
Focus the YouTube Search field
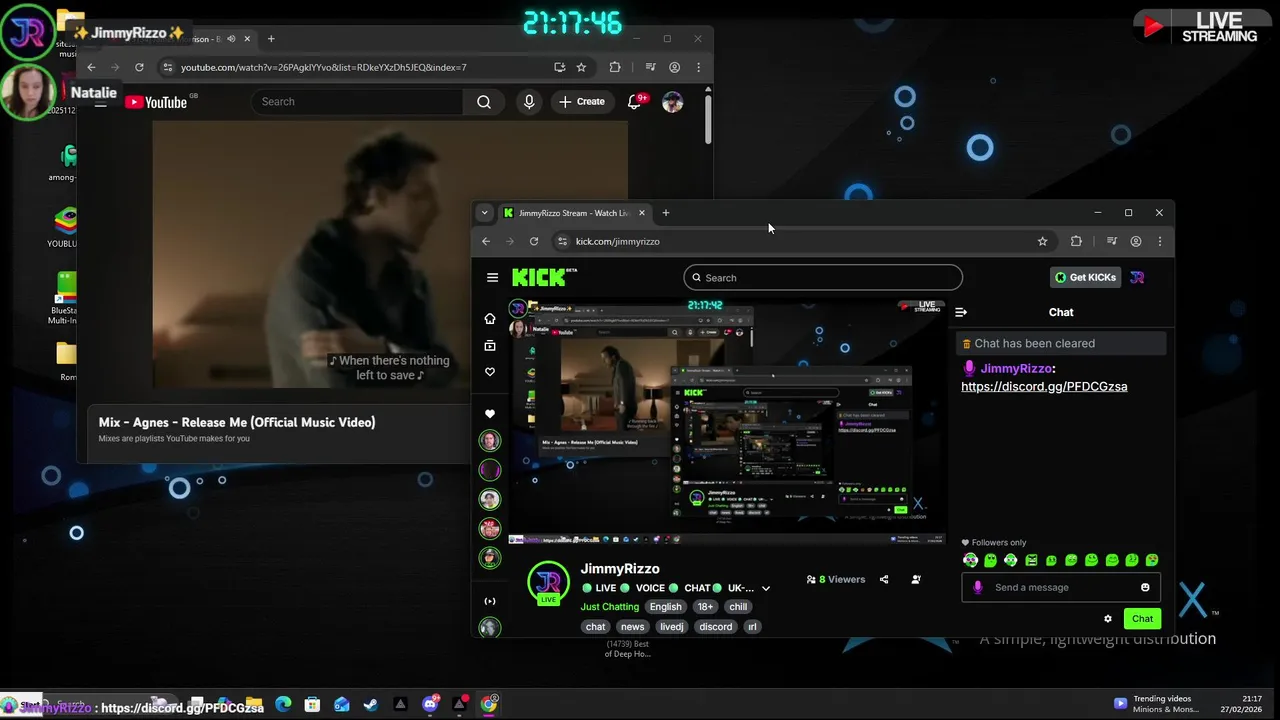pyautogui.click(x=357, y=101)
